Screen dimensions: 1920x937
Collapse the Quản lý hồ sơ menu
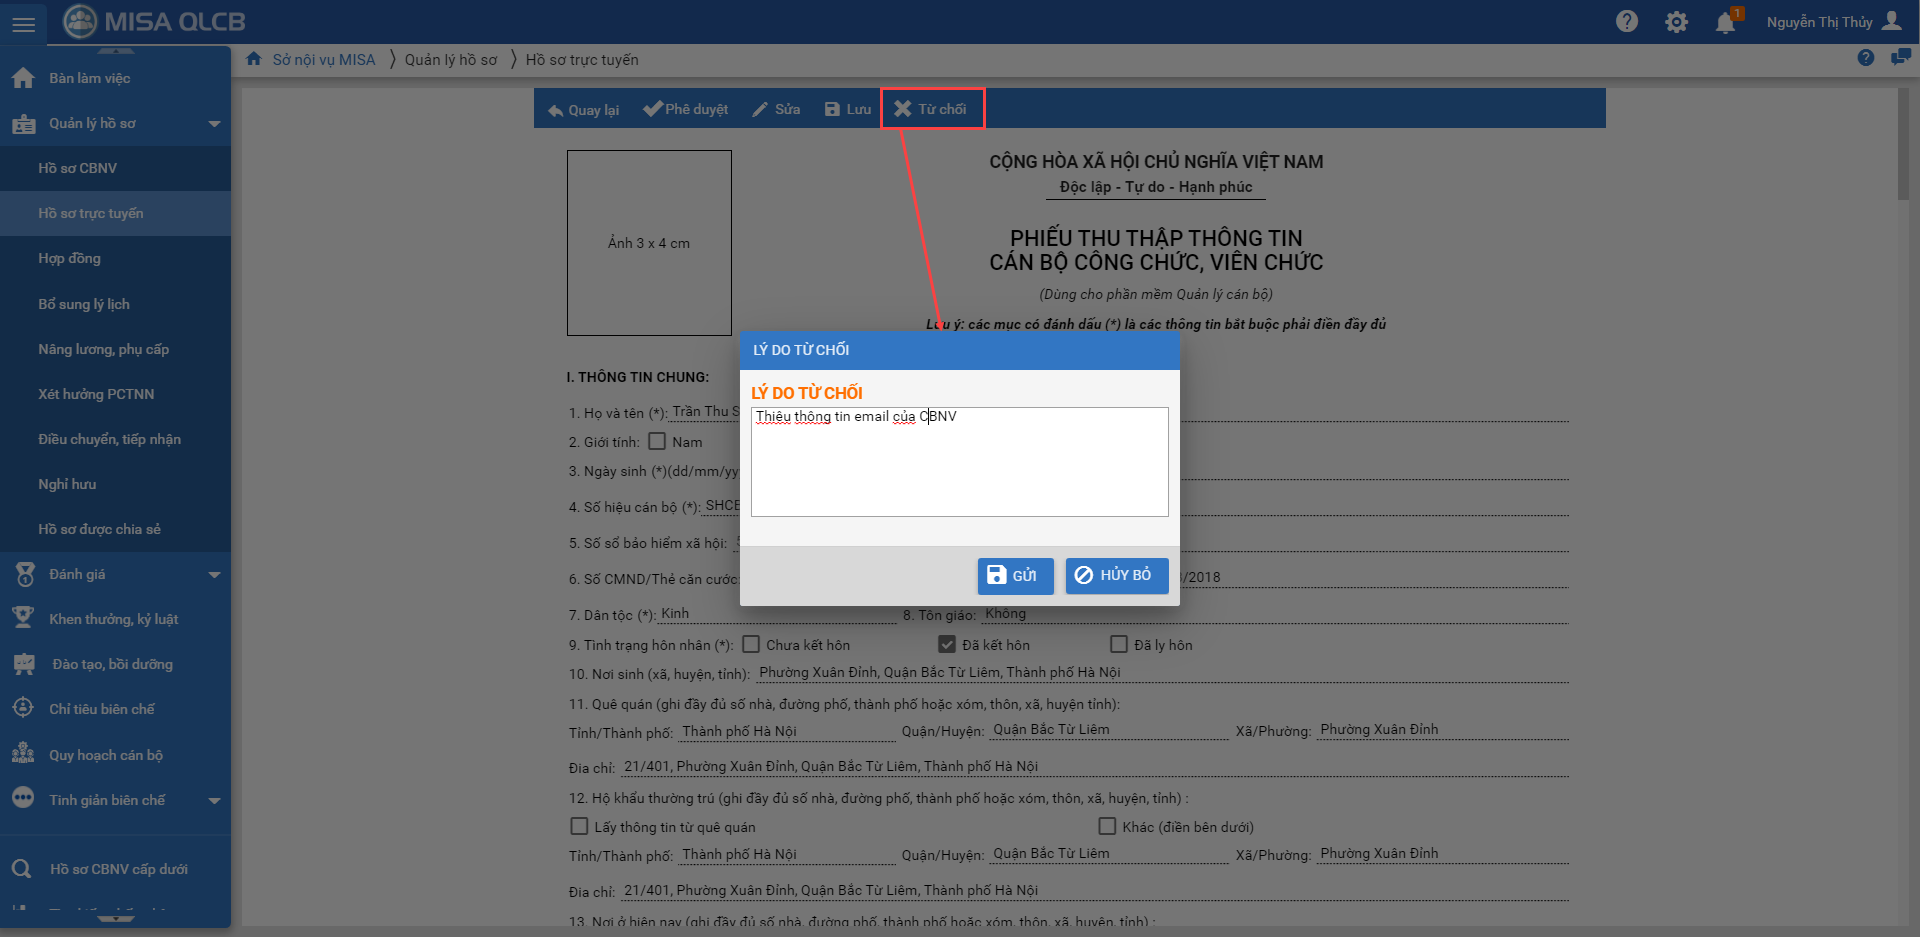click(214, 123)
